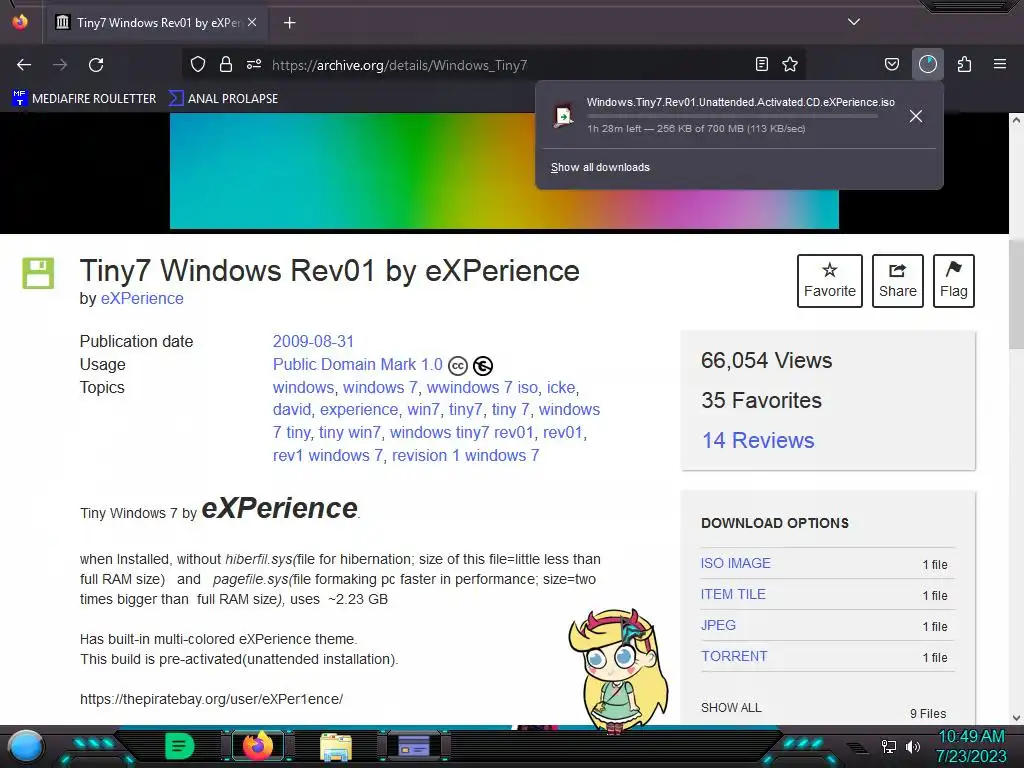Open the 'win7' topic link
Image resolution: width=1024 pixels, height=768 pixels.
click(423, 409)
